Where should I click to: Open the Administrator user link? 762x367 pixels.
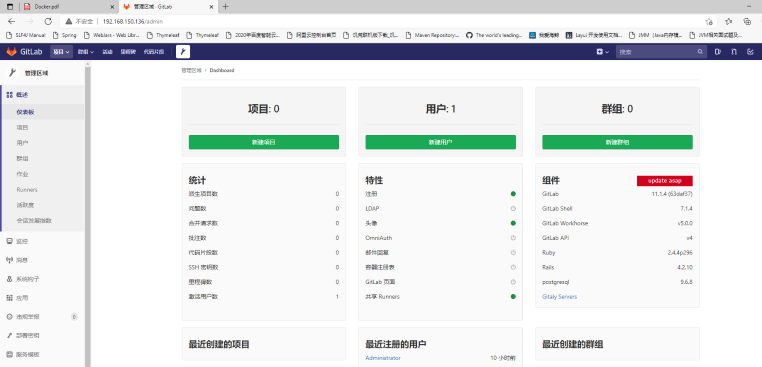click(x=383, y=358)
